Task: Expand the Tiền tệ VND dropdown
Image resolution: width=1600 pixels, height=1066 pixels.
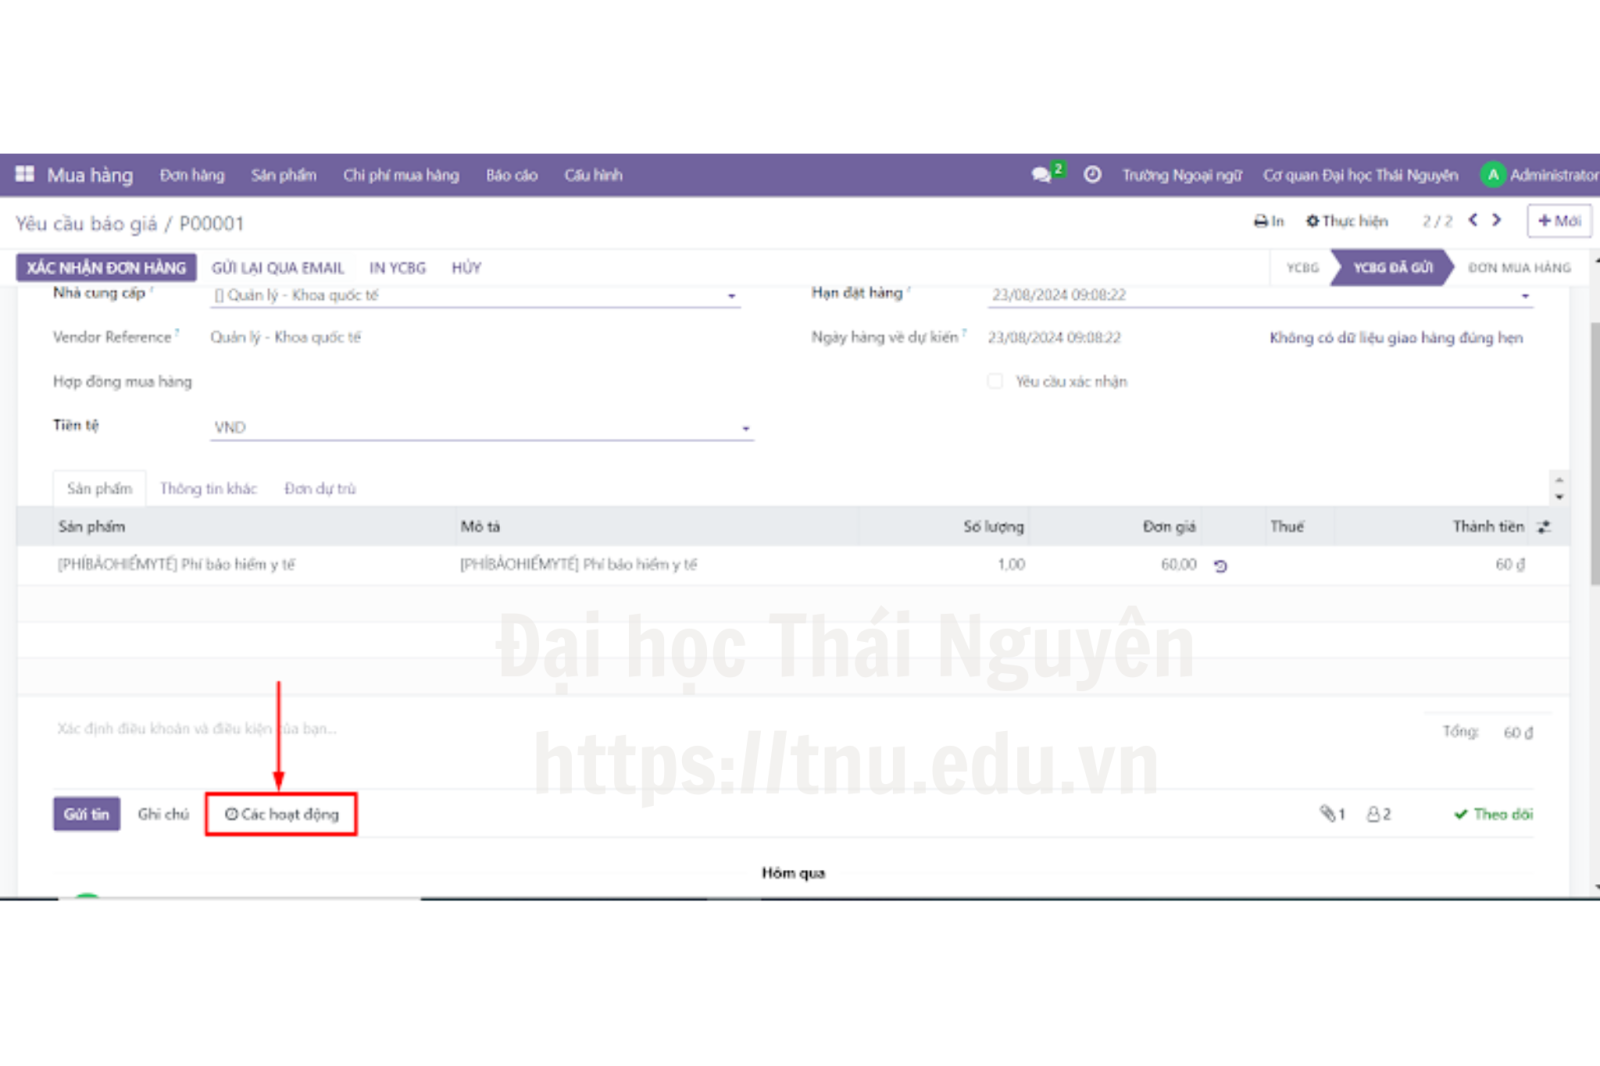Action: pos(745,428)
